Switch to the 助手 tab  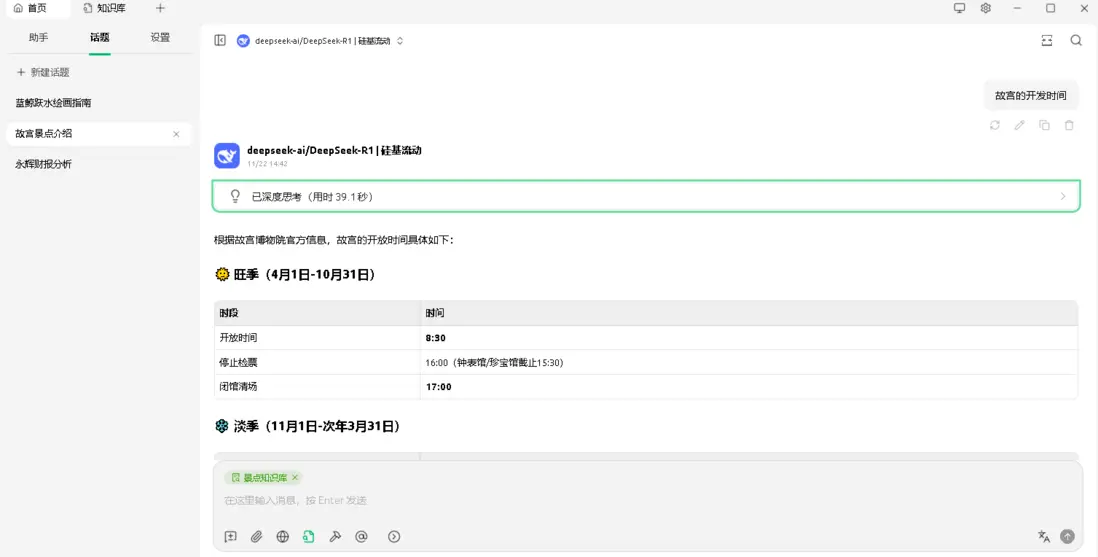[x=39, y=37]
